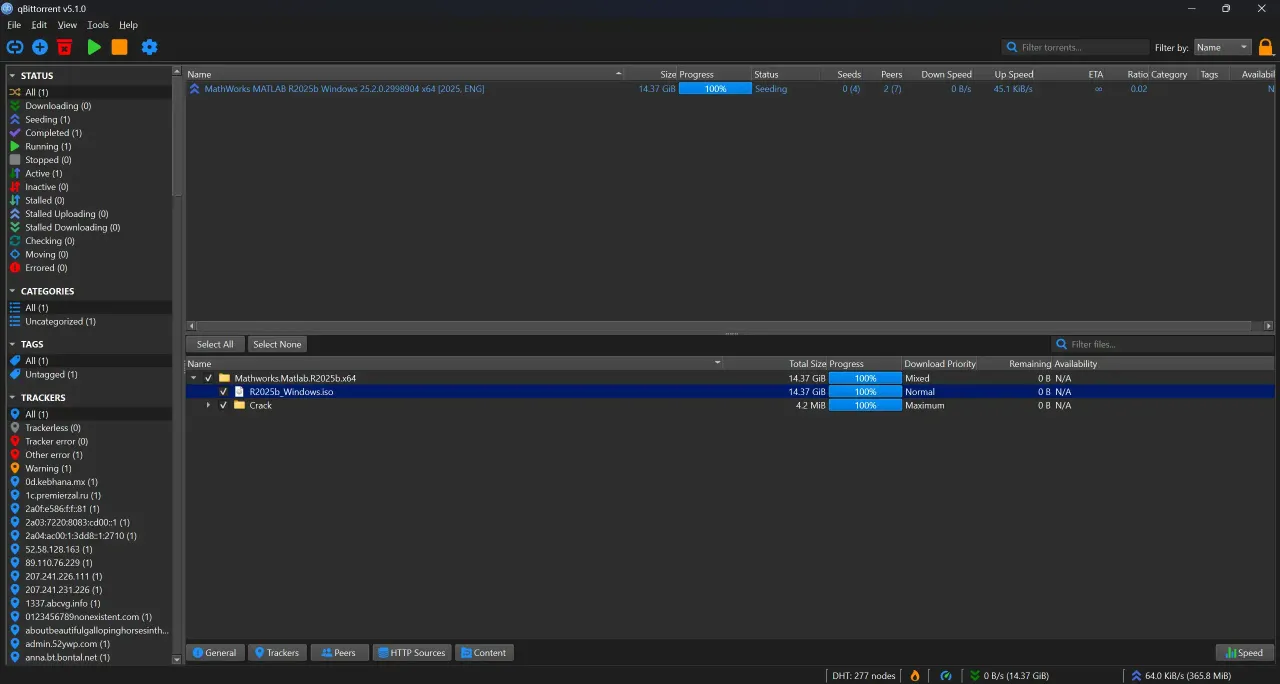This screenshot has width=1280, height=684.
Task: Click the Select All button
Action: tap(215, 344)
